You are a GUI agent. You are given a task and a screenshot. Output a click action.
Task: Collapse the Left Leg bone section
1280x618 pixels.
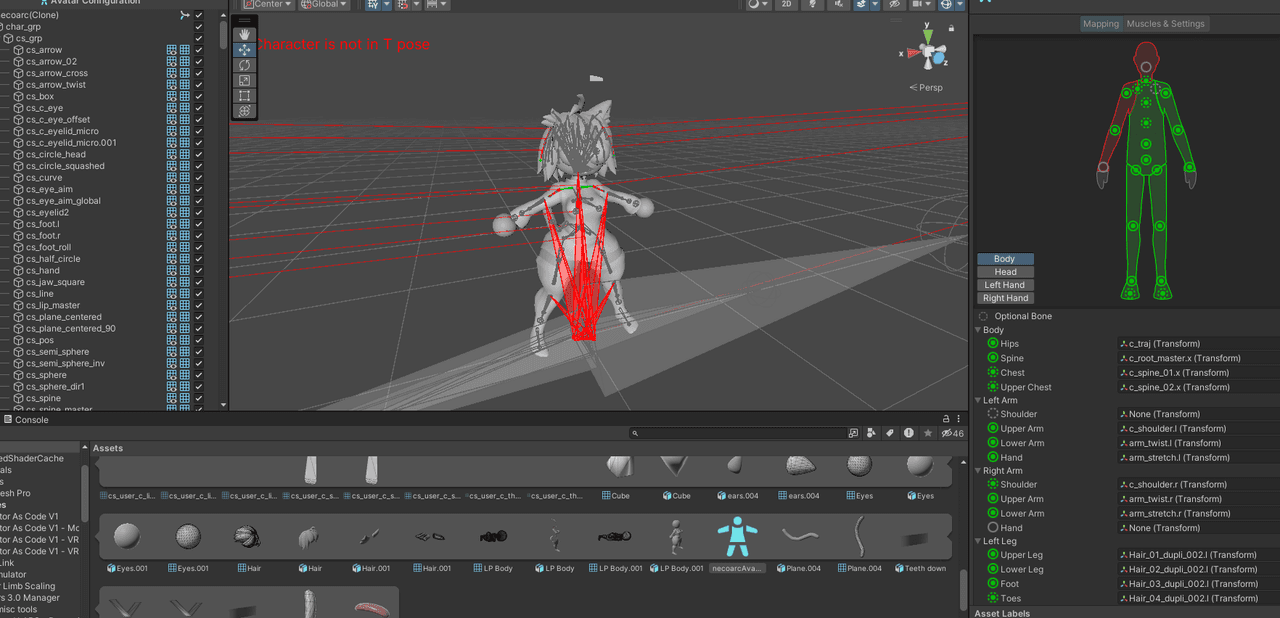coord(979,541)
